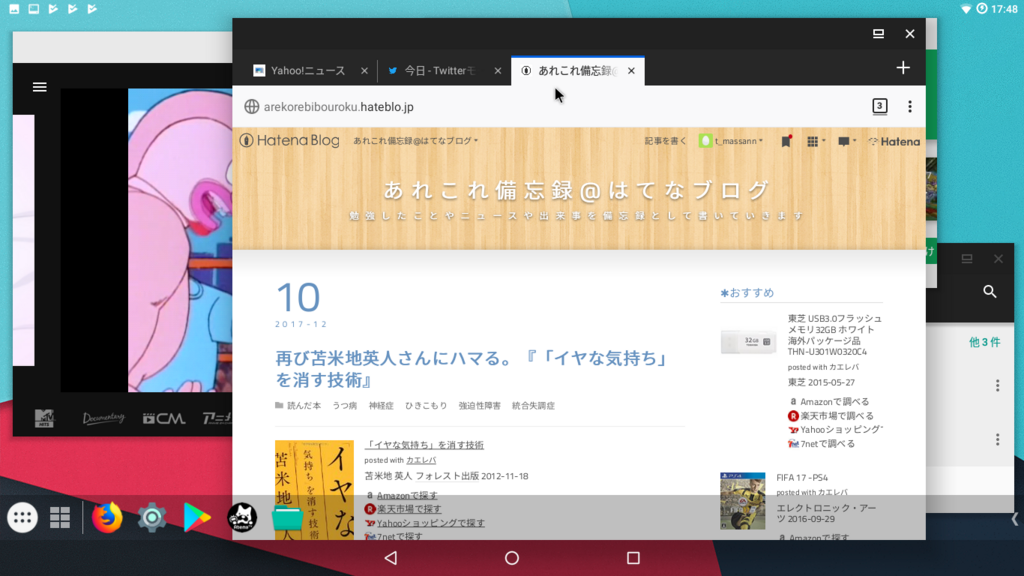Click the 「イヤな気持ち」を消す技術 book link
Viewport: 1024px width, 576px height.
(x=424, y=445)
